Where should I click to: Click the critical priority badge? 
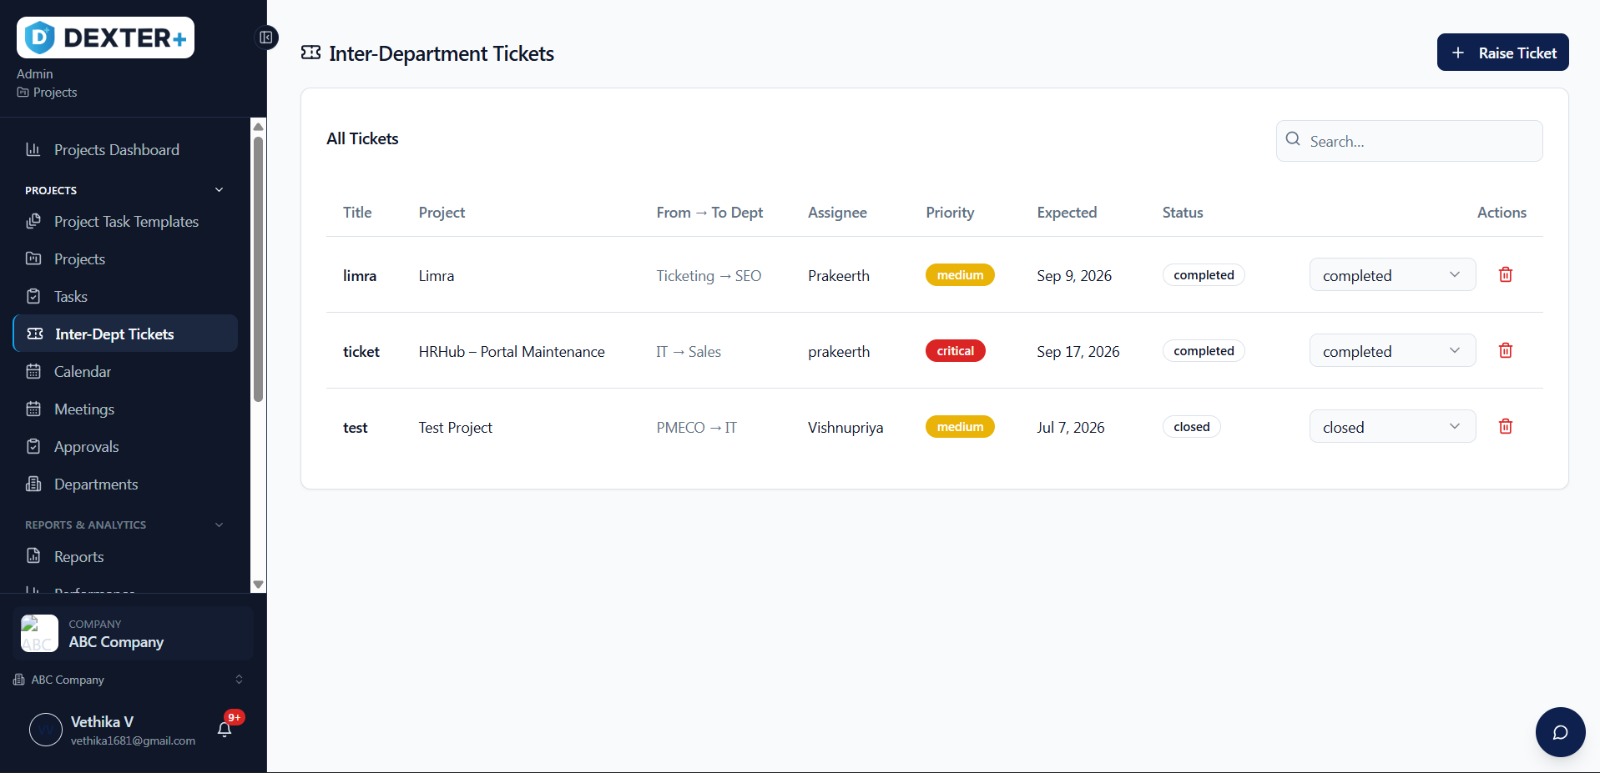click(955, 351)
